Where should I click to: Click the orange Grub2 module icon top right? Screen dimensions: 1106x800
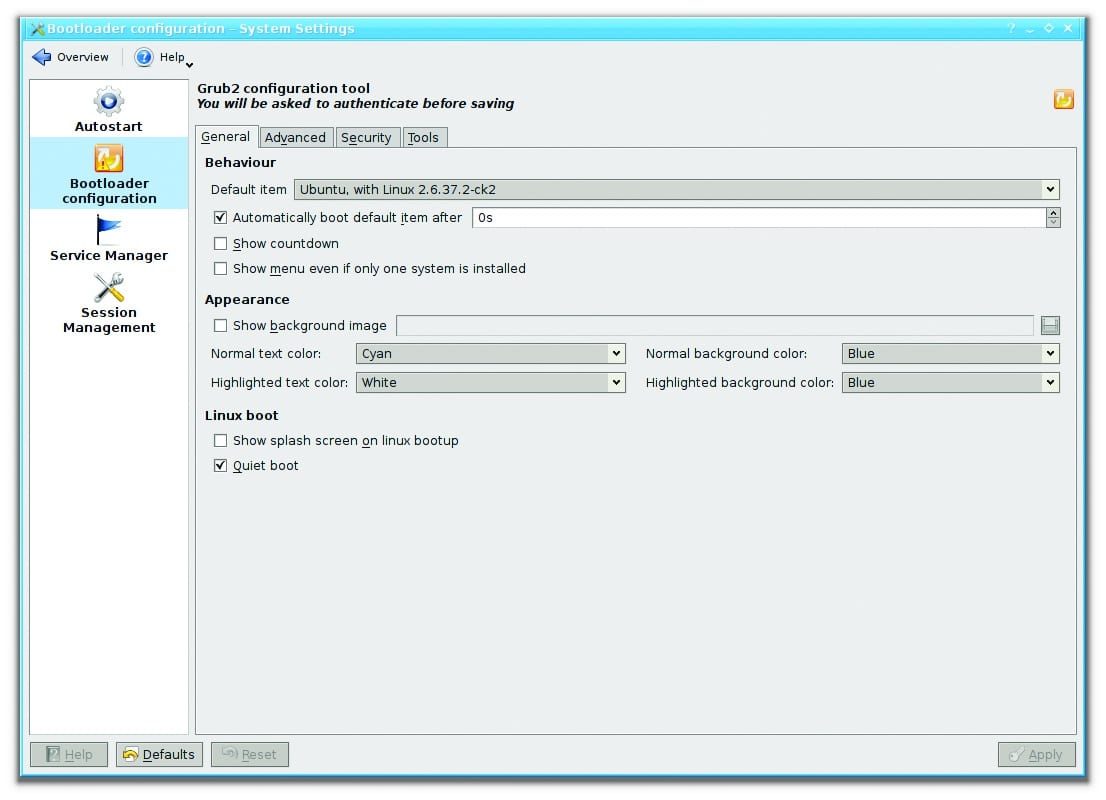[1063, 99]
